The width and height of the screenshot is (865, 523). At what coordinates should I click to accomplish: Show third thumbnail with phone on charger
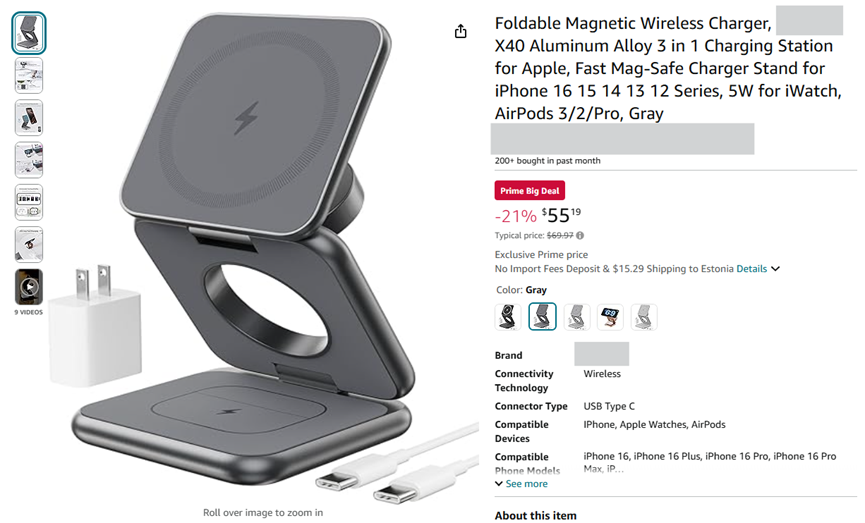pos(29,118)
